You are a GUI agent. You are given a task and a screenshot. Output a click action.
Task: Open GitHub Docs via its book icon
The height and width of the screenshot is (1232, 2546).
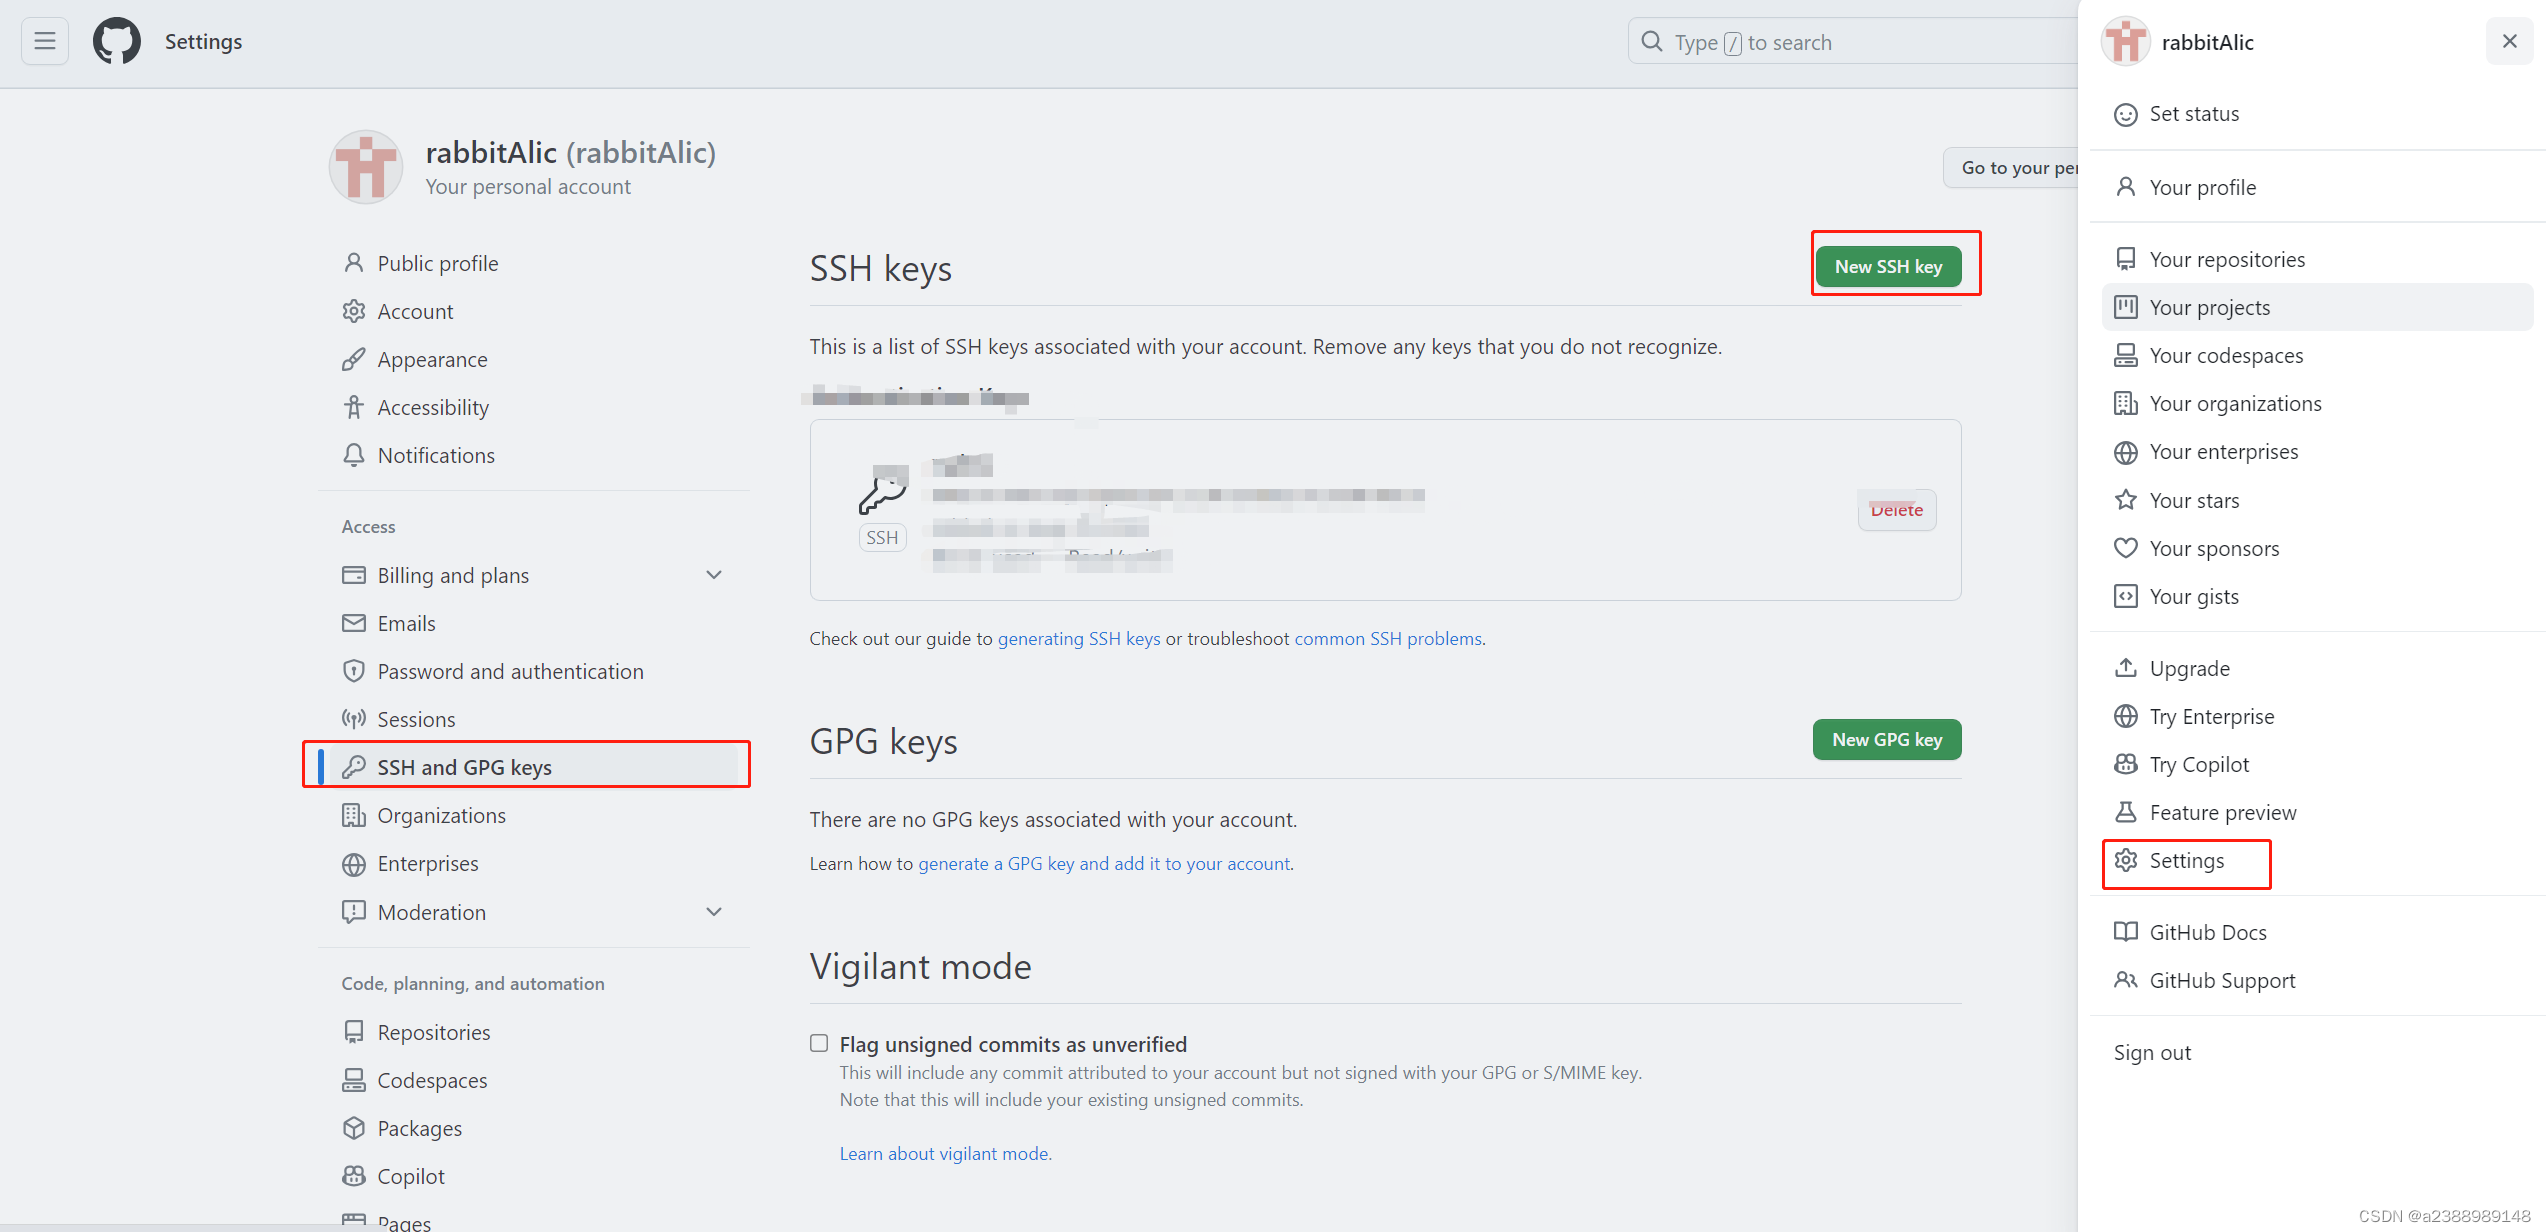pyautogui.click(x=2126, y=931)
